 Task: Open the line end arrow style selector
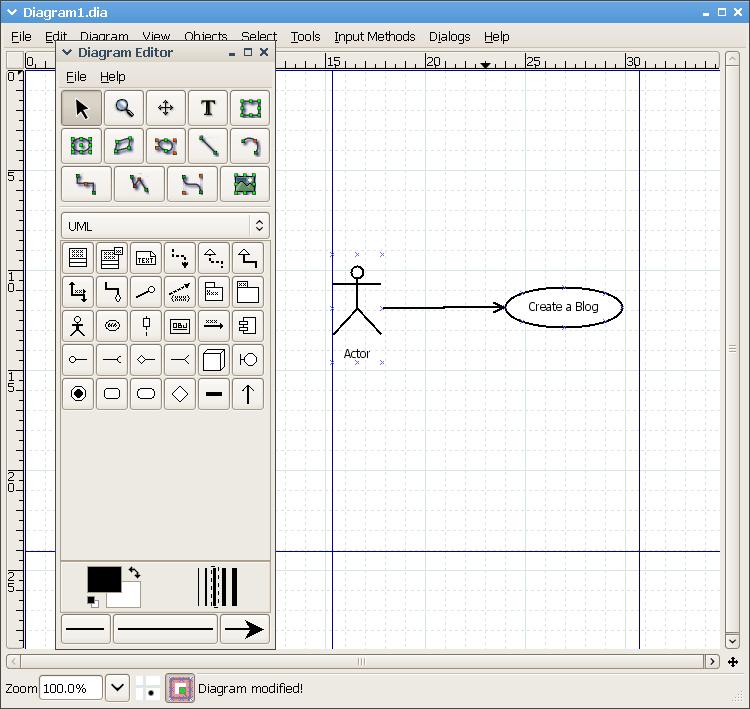point(244,629)
